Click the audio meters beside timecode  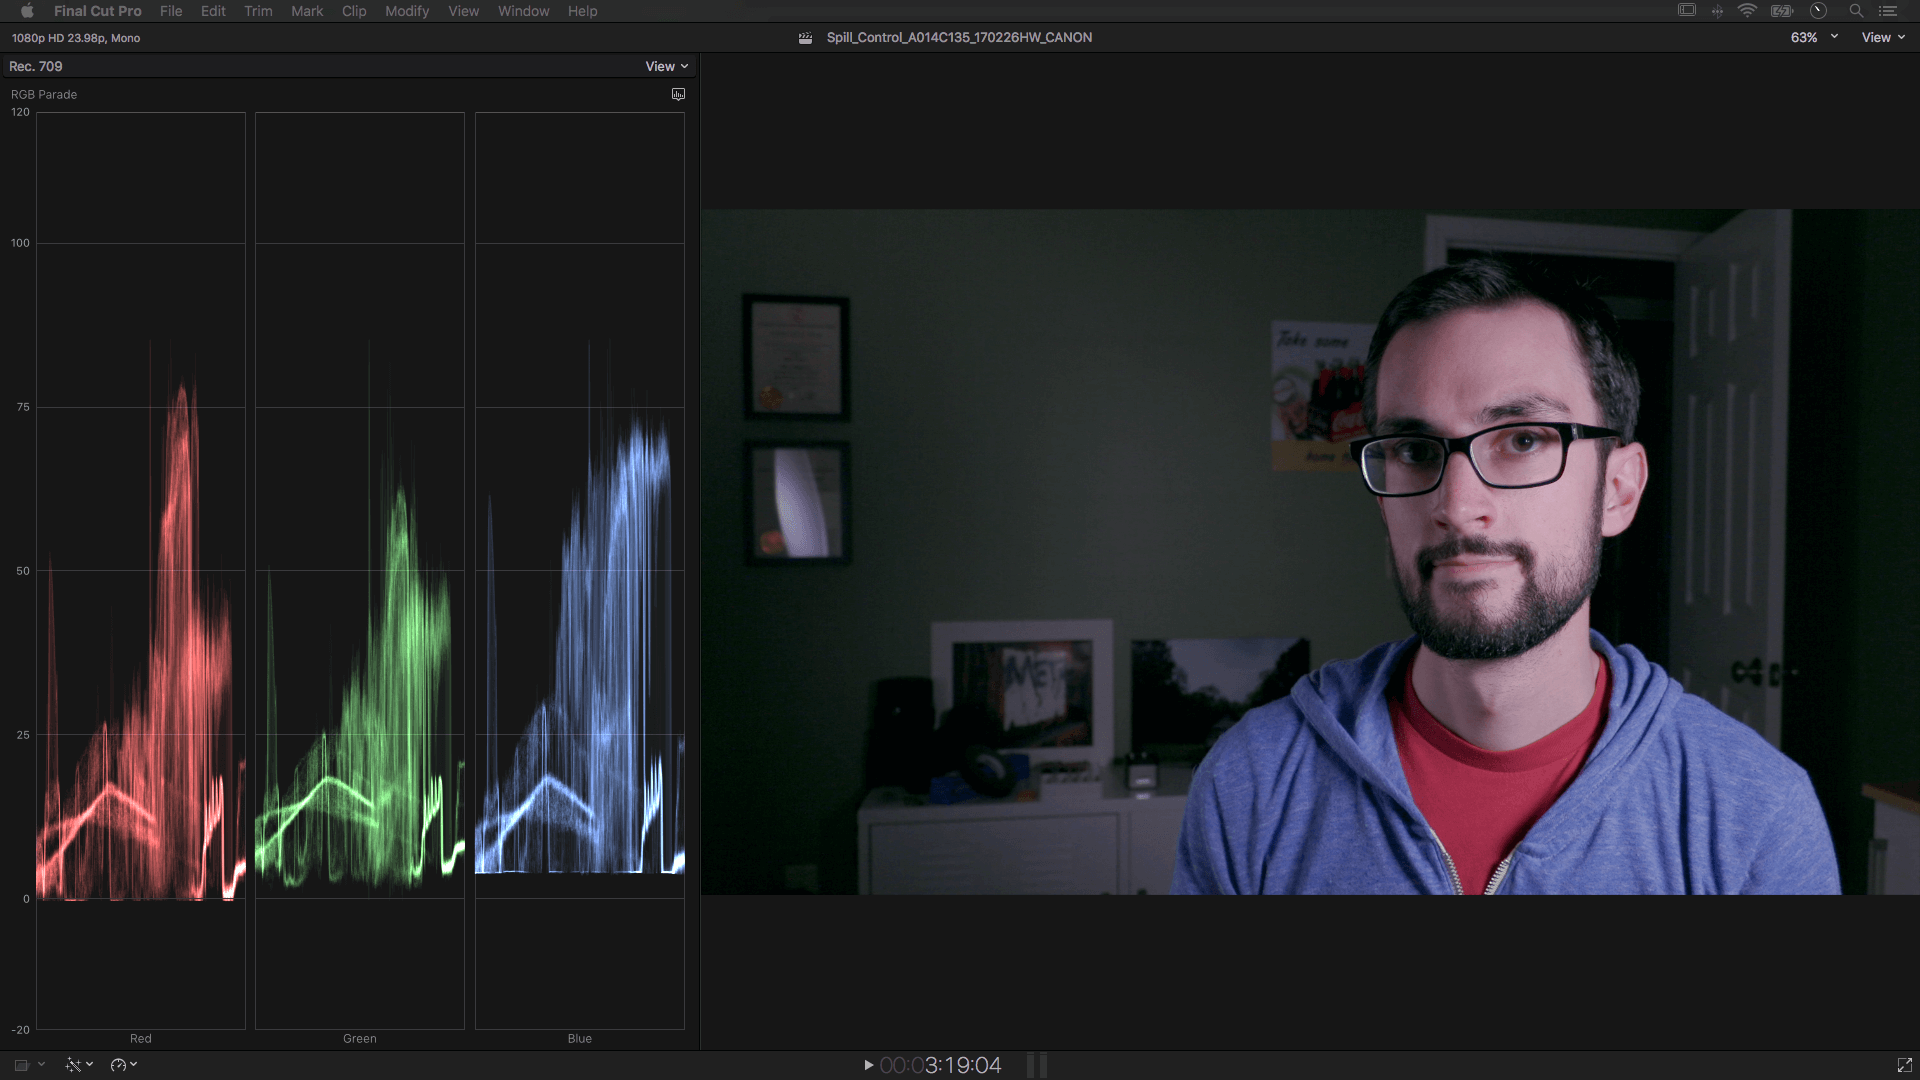pyautogui.click(x=1037, y=1065)
